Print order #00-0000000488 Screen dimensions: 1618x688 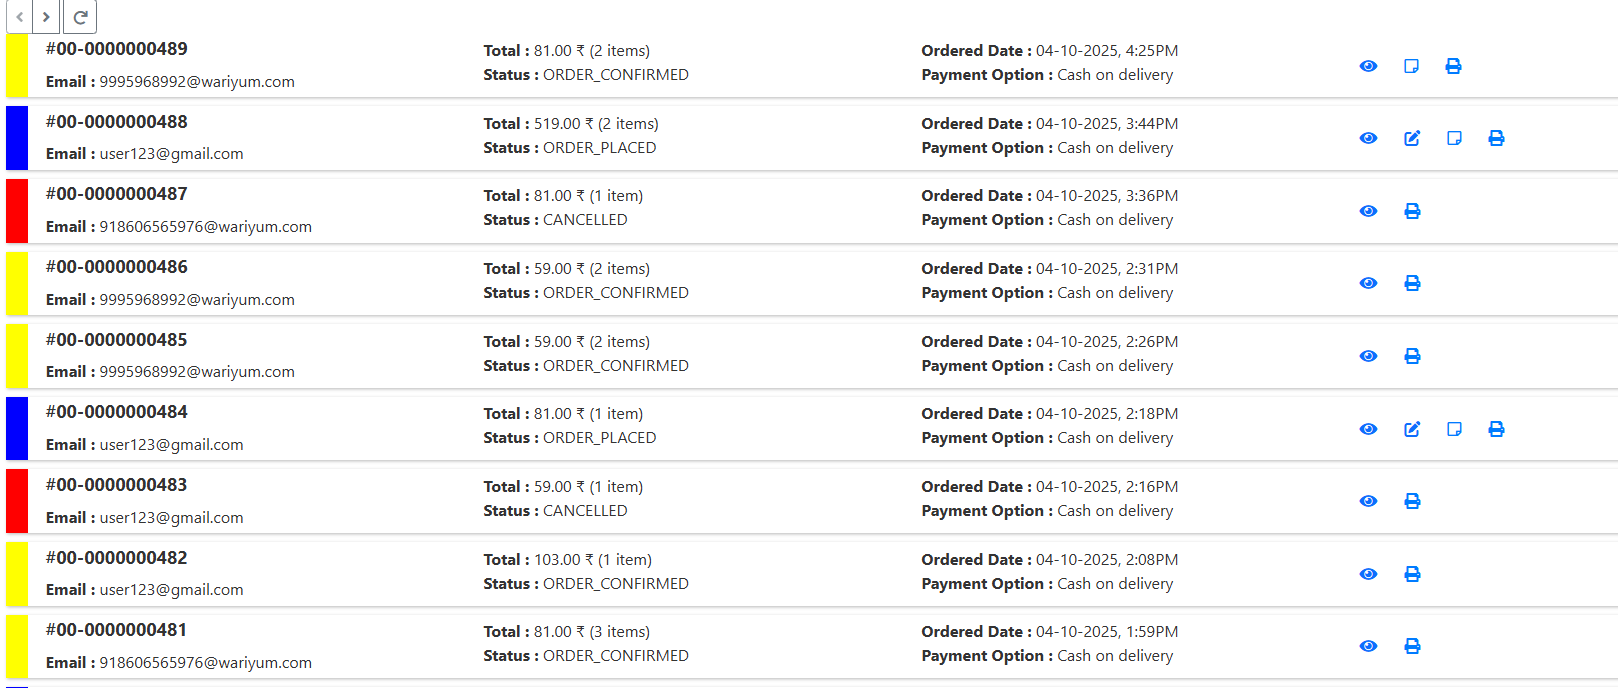(1496, 138)
